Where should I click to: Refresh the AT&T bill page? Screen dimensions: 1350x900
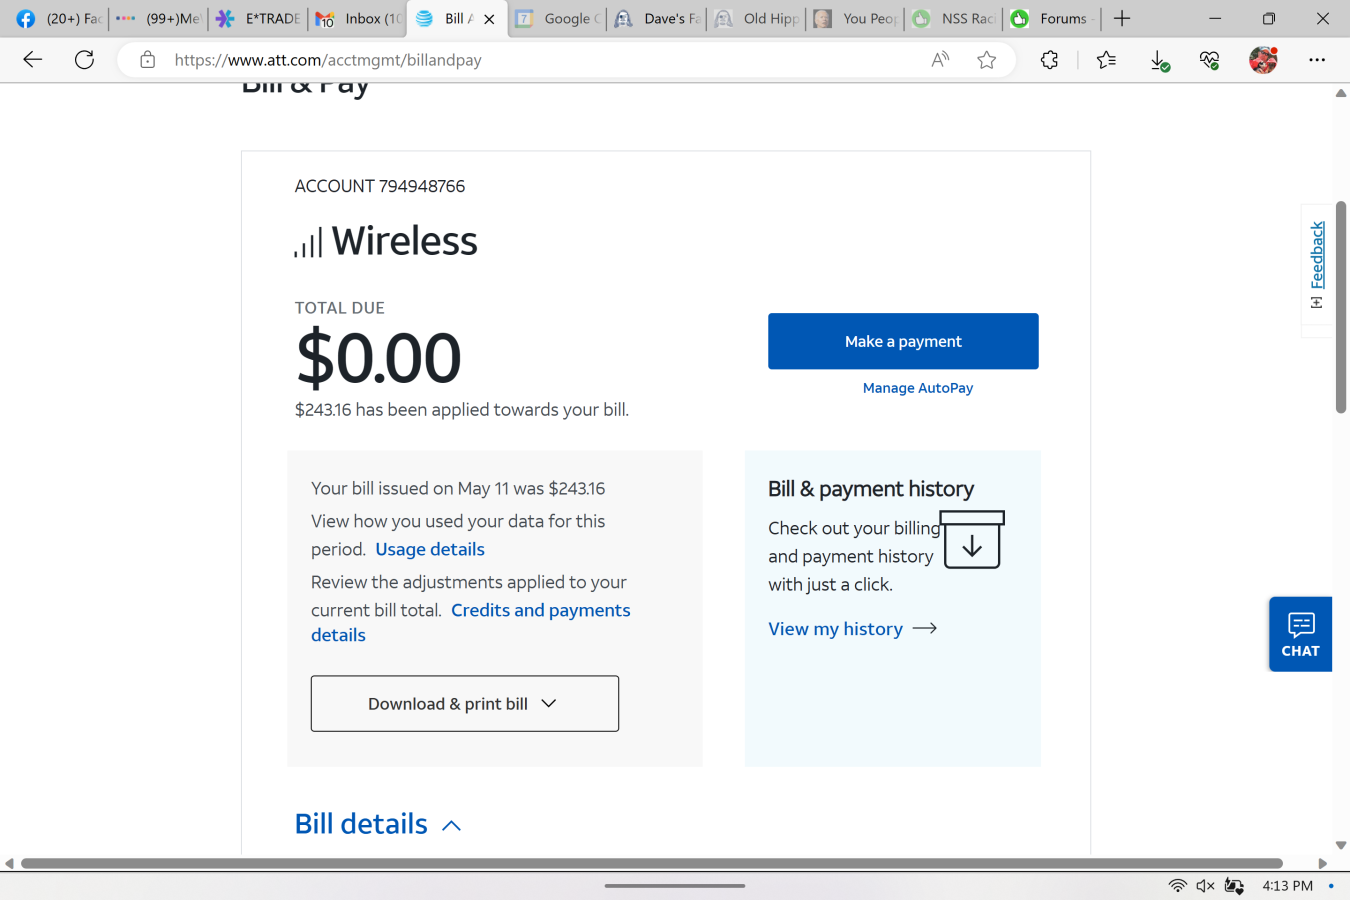(x=85, y=60)
